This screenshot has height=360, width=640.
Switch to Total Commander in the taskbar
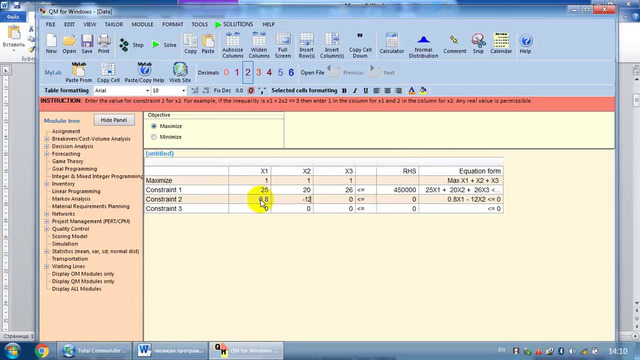(94, 351)
